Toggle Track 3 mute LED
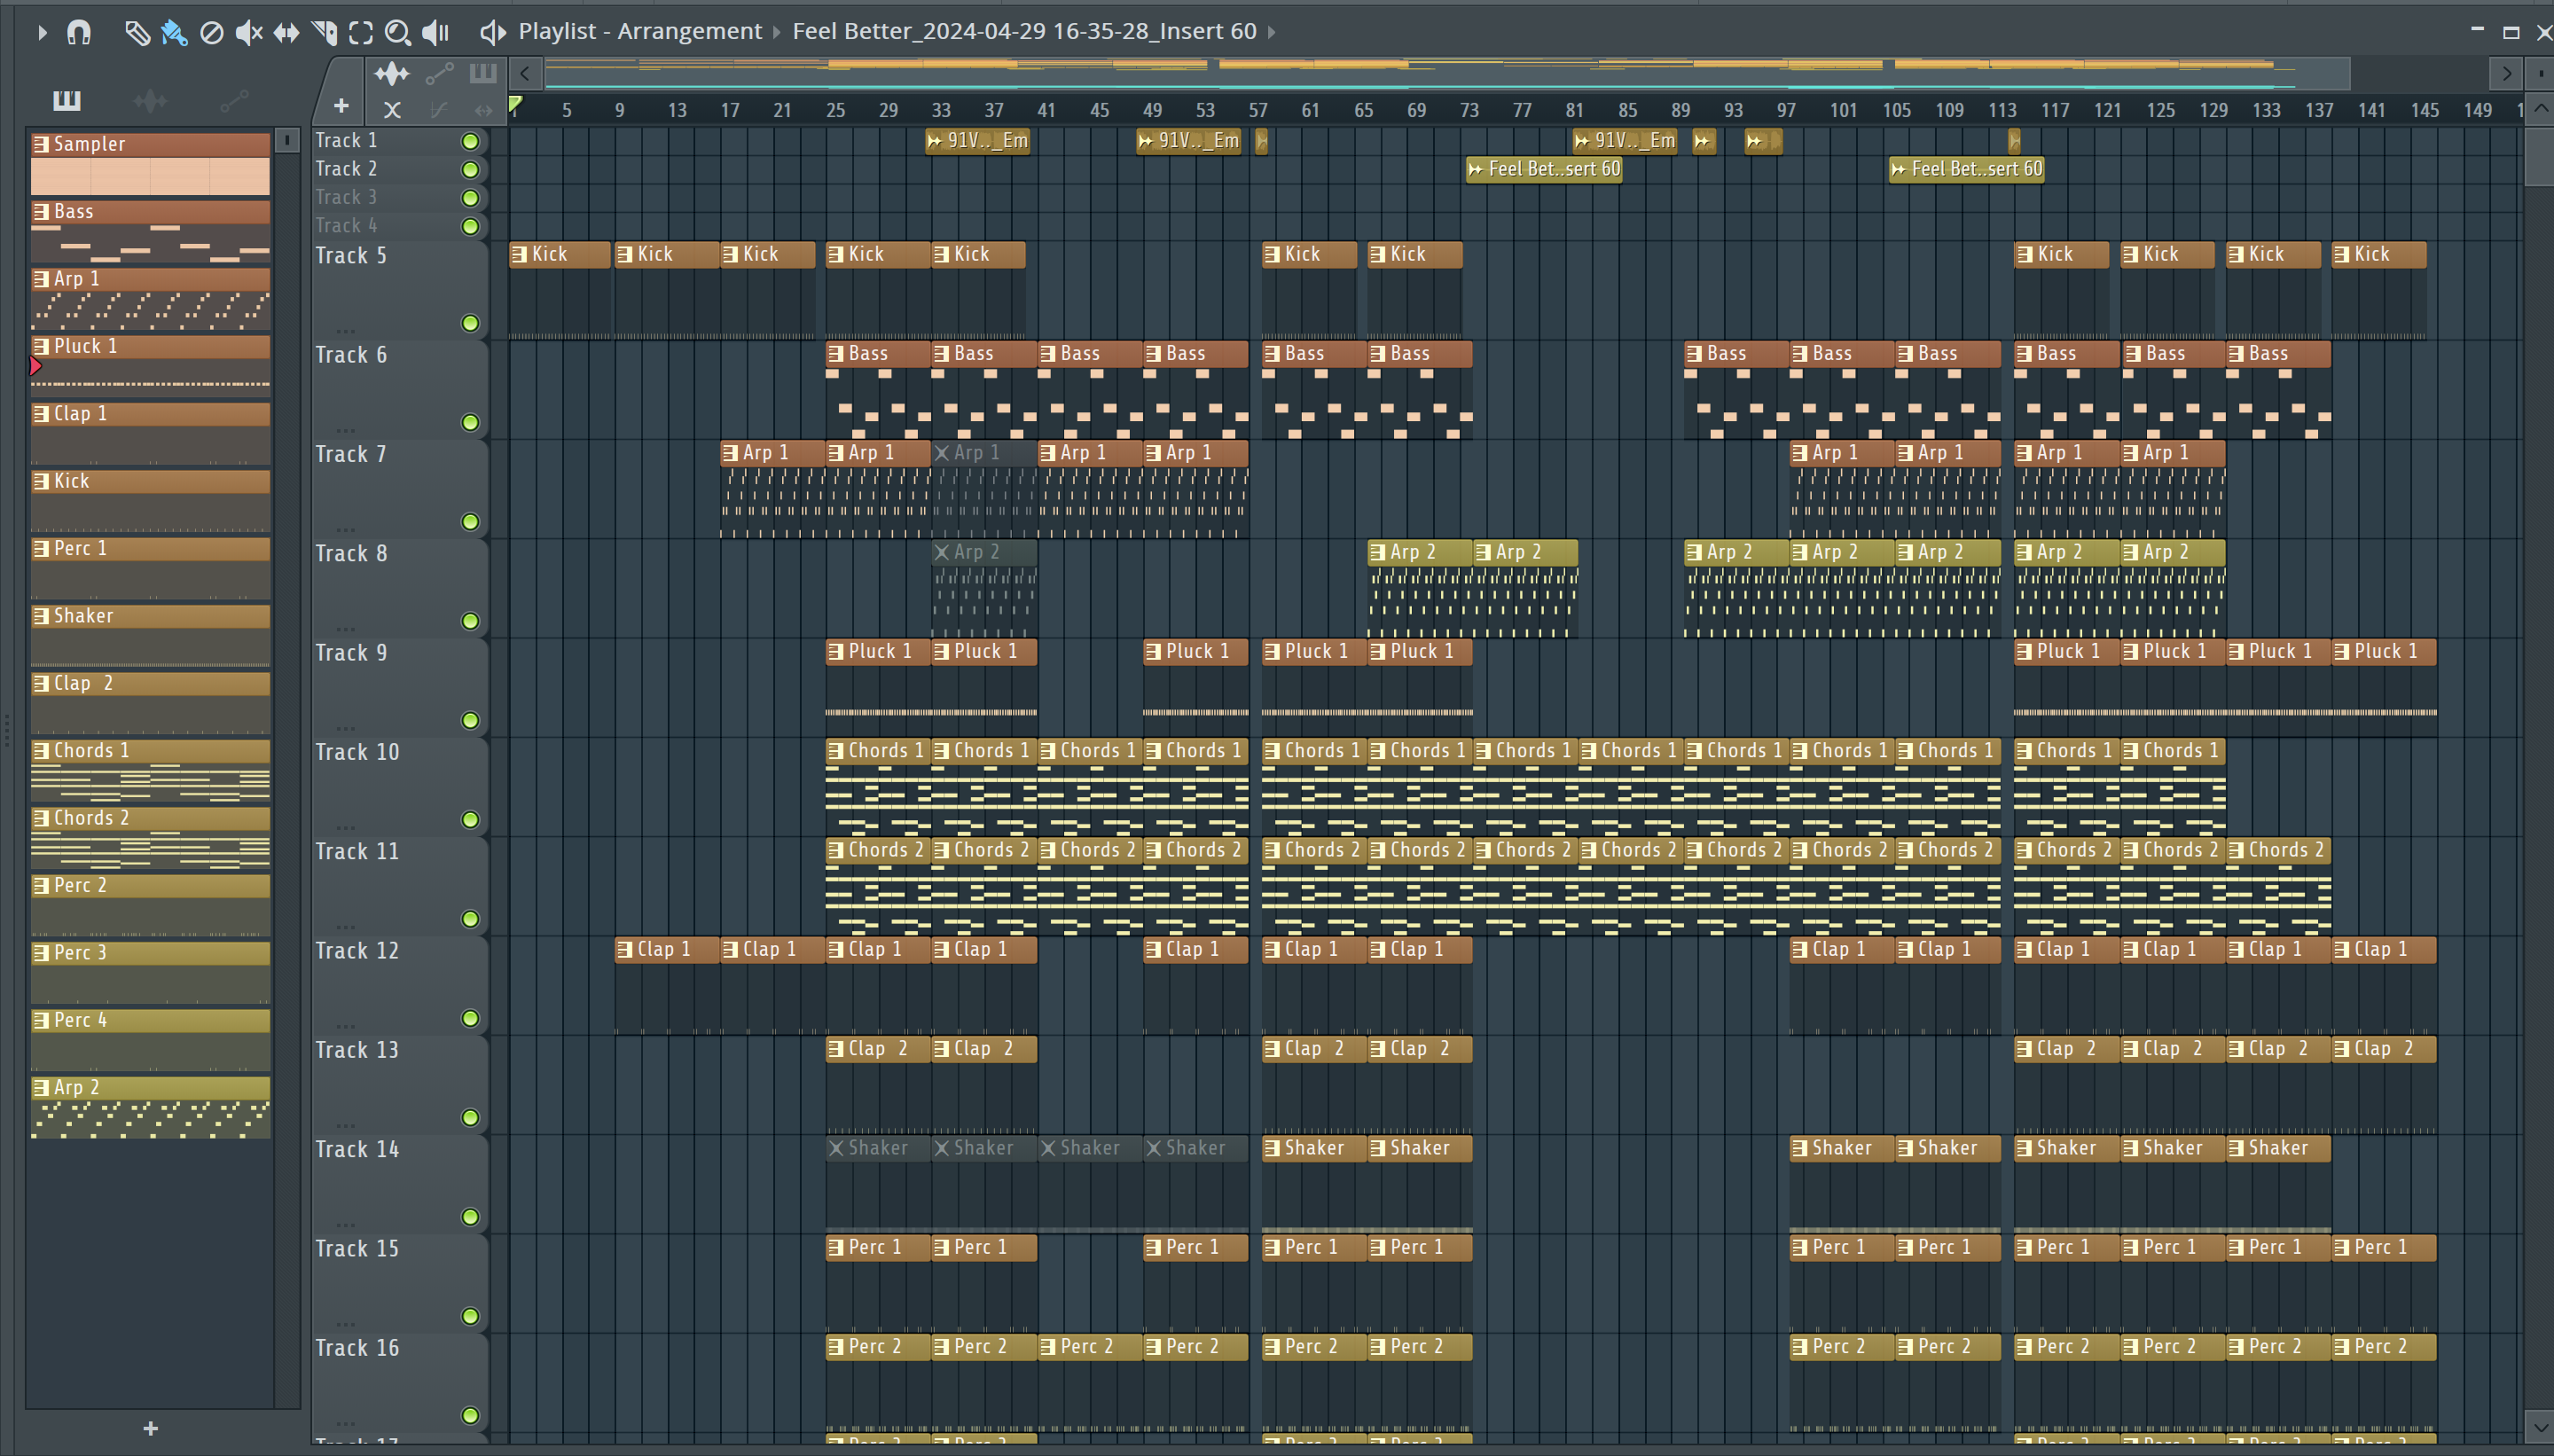This screenshot has height=1456, width=2554. pos(470,198)
